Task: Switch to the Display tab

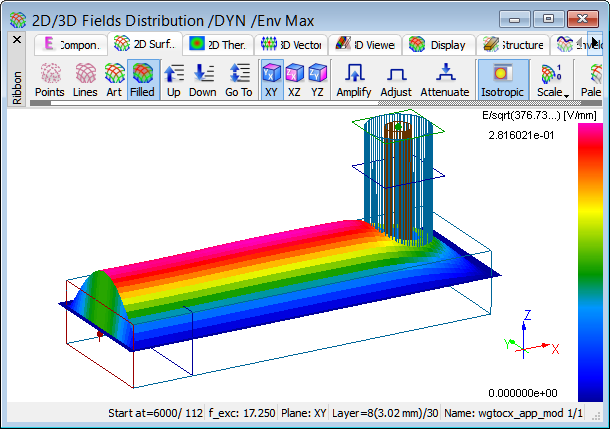Action: coord(438,44)
